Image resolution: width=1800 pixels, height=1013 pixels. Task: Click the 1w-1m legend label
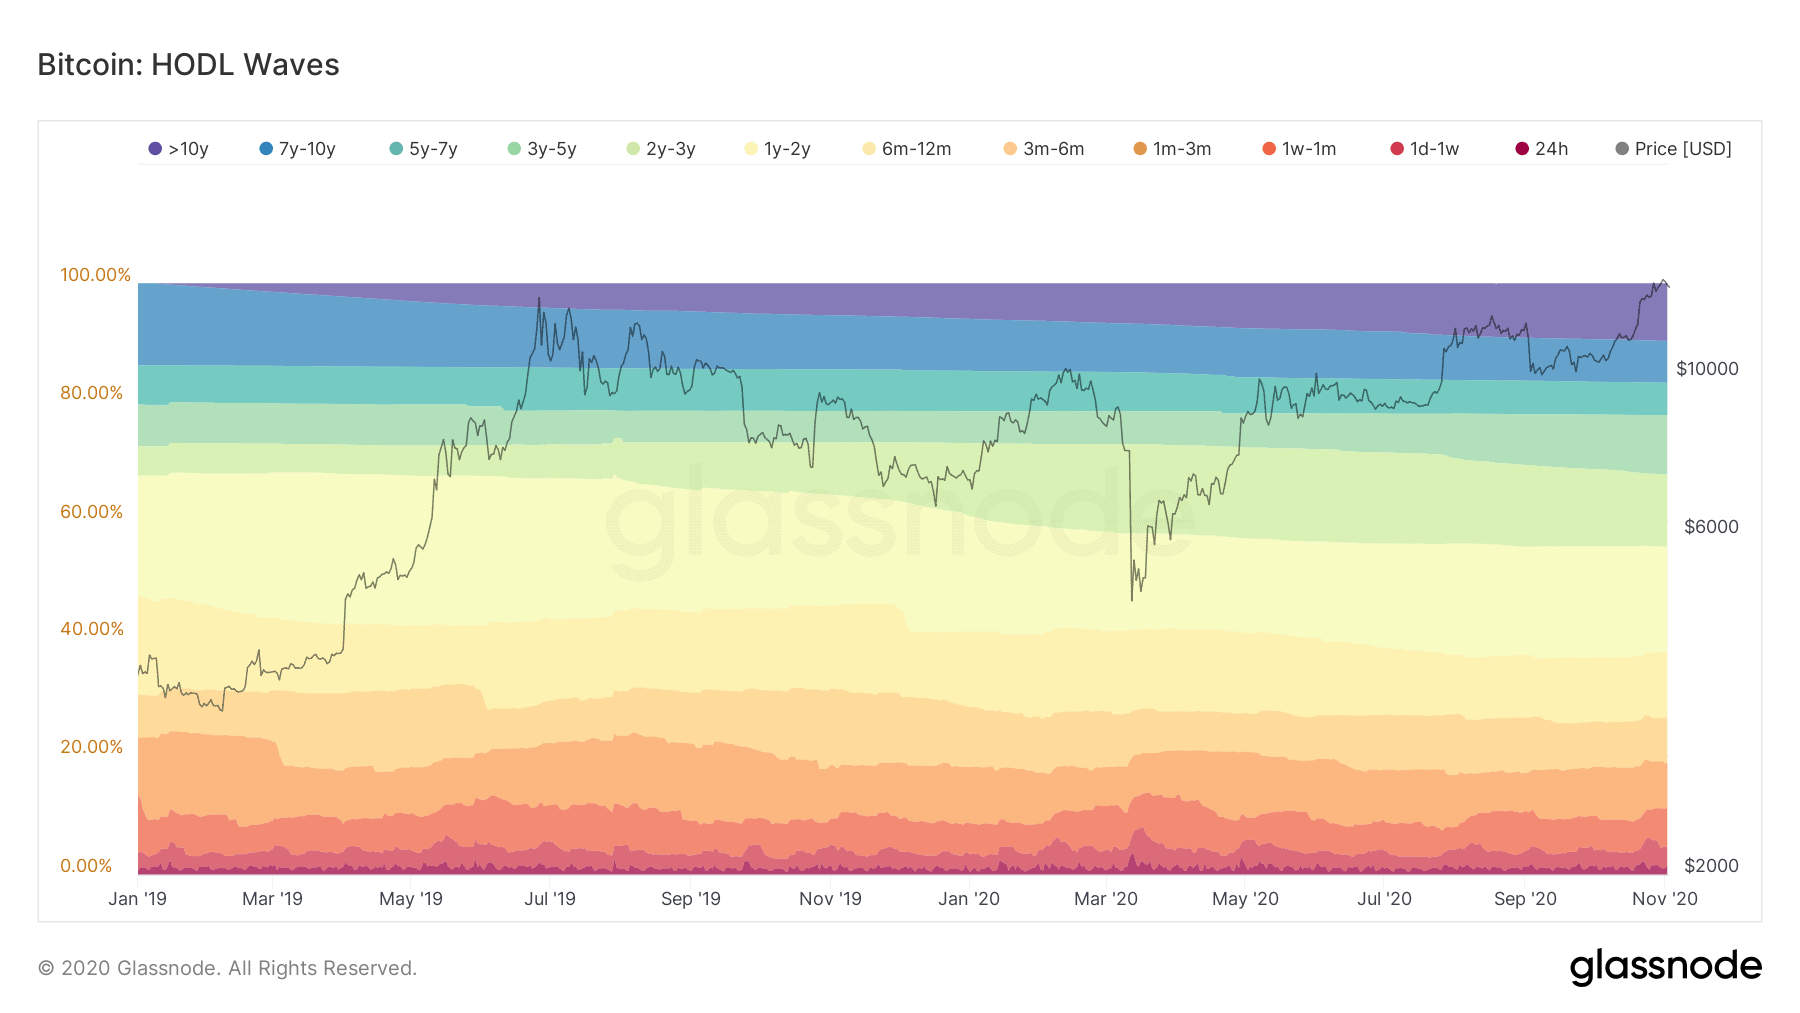pyautogui.click(x=1309, y=149)
